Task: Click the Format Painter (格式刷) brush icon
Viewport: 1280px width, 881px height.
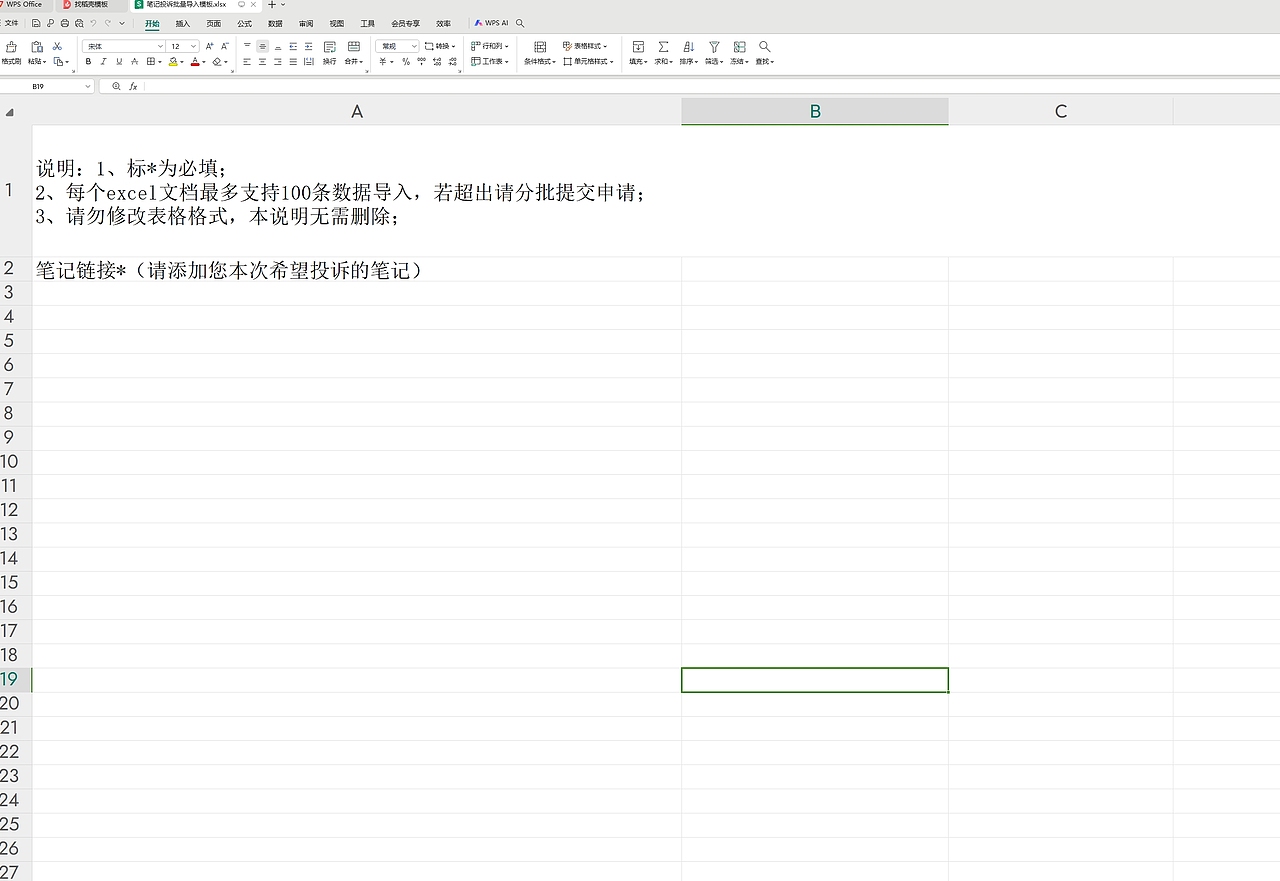Action: [11, 47]
